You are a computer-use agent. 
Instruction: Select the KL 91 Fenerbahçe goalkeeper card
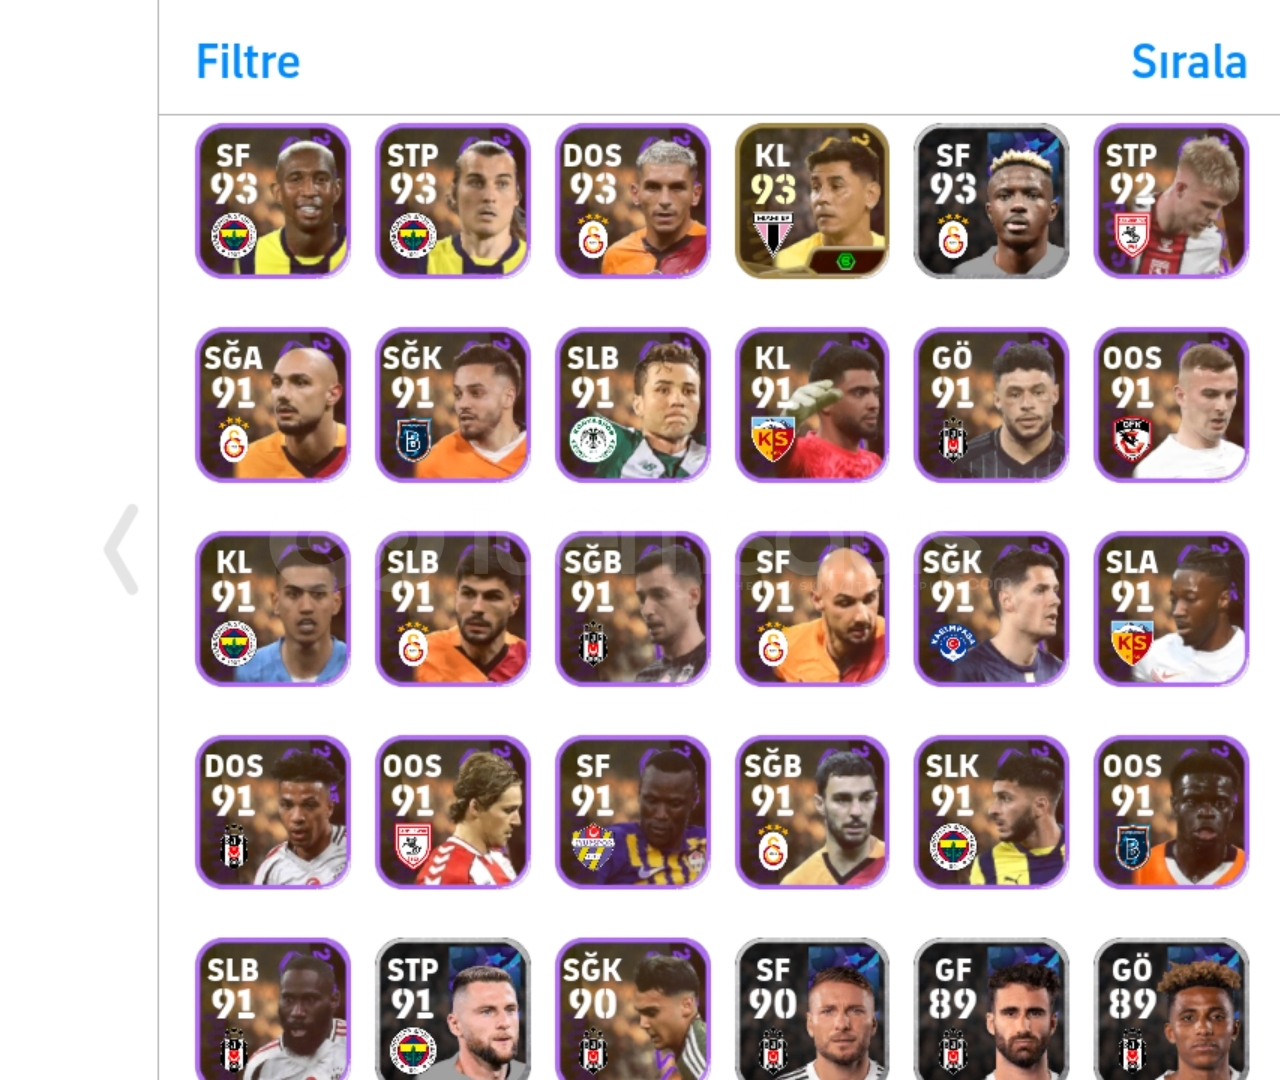click(x=273, y=609)
